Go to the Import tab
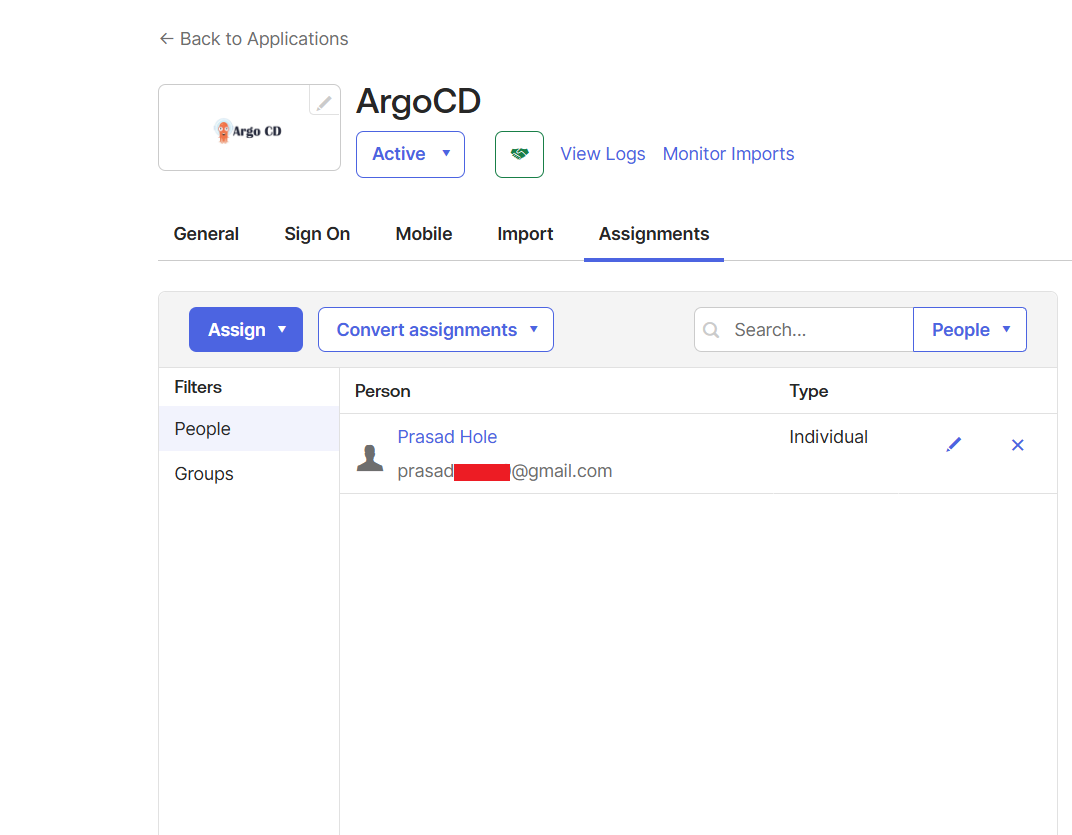 point(525,234)
